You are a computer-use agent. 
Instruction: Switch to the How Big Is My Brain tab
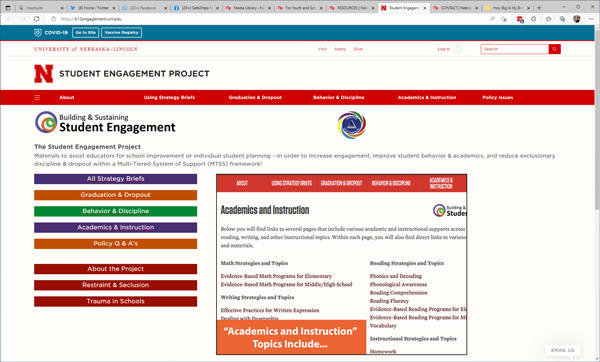tap(507, 8)
